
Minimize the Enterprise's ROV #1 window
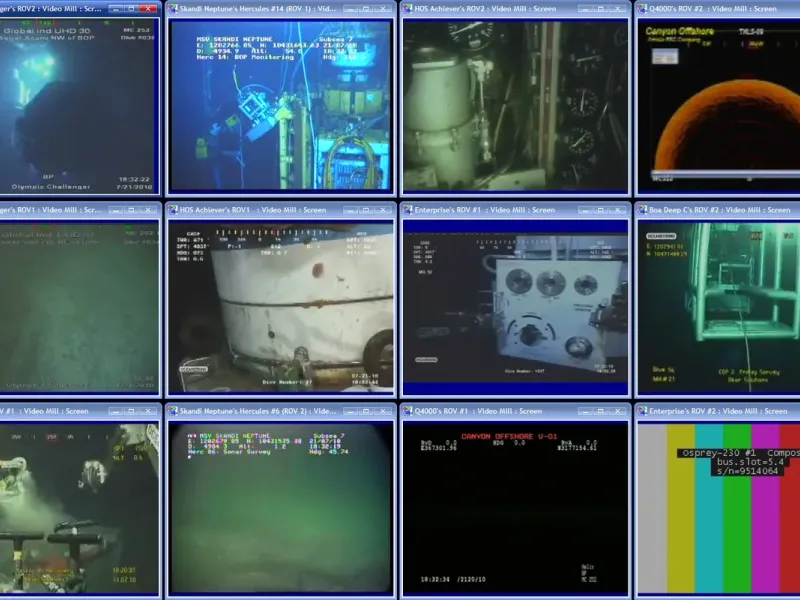[585, 210]
